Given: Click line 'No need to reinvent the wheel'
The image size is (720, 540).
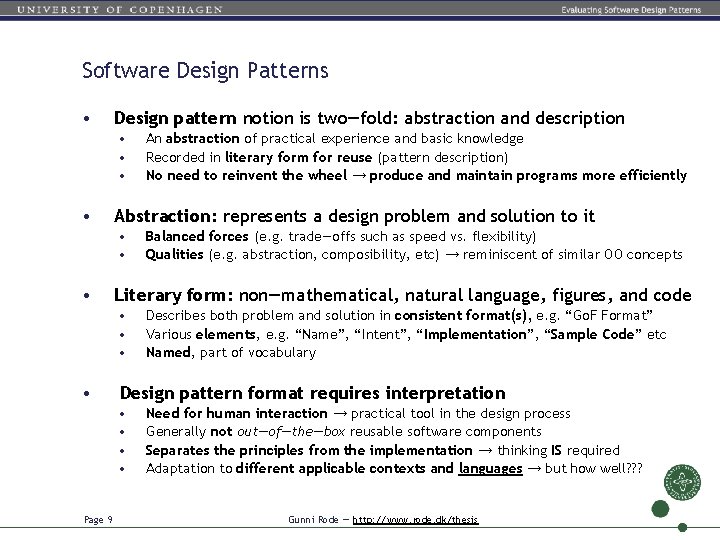Looking at the screenshot, I should click(x=416, y=176).
